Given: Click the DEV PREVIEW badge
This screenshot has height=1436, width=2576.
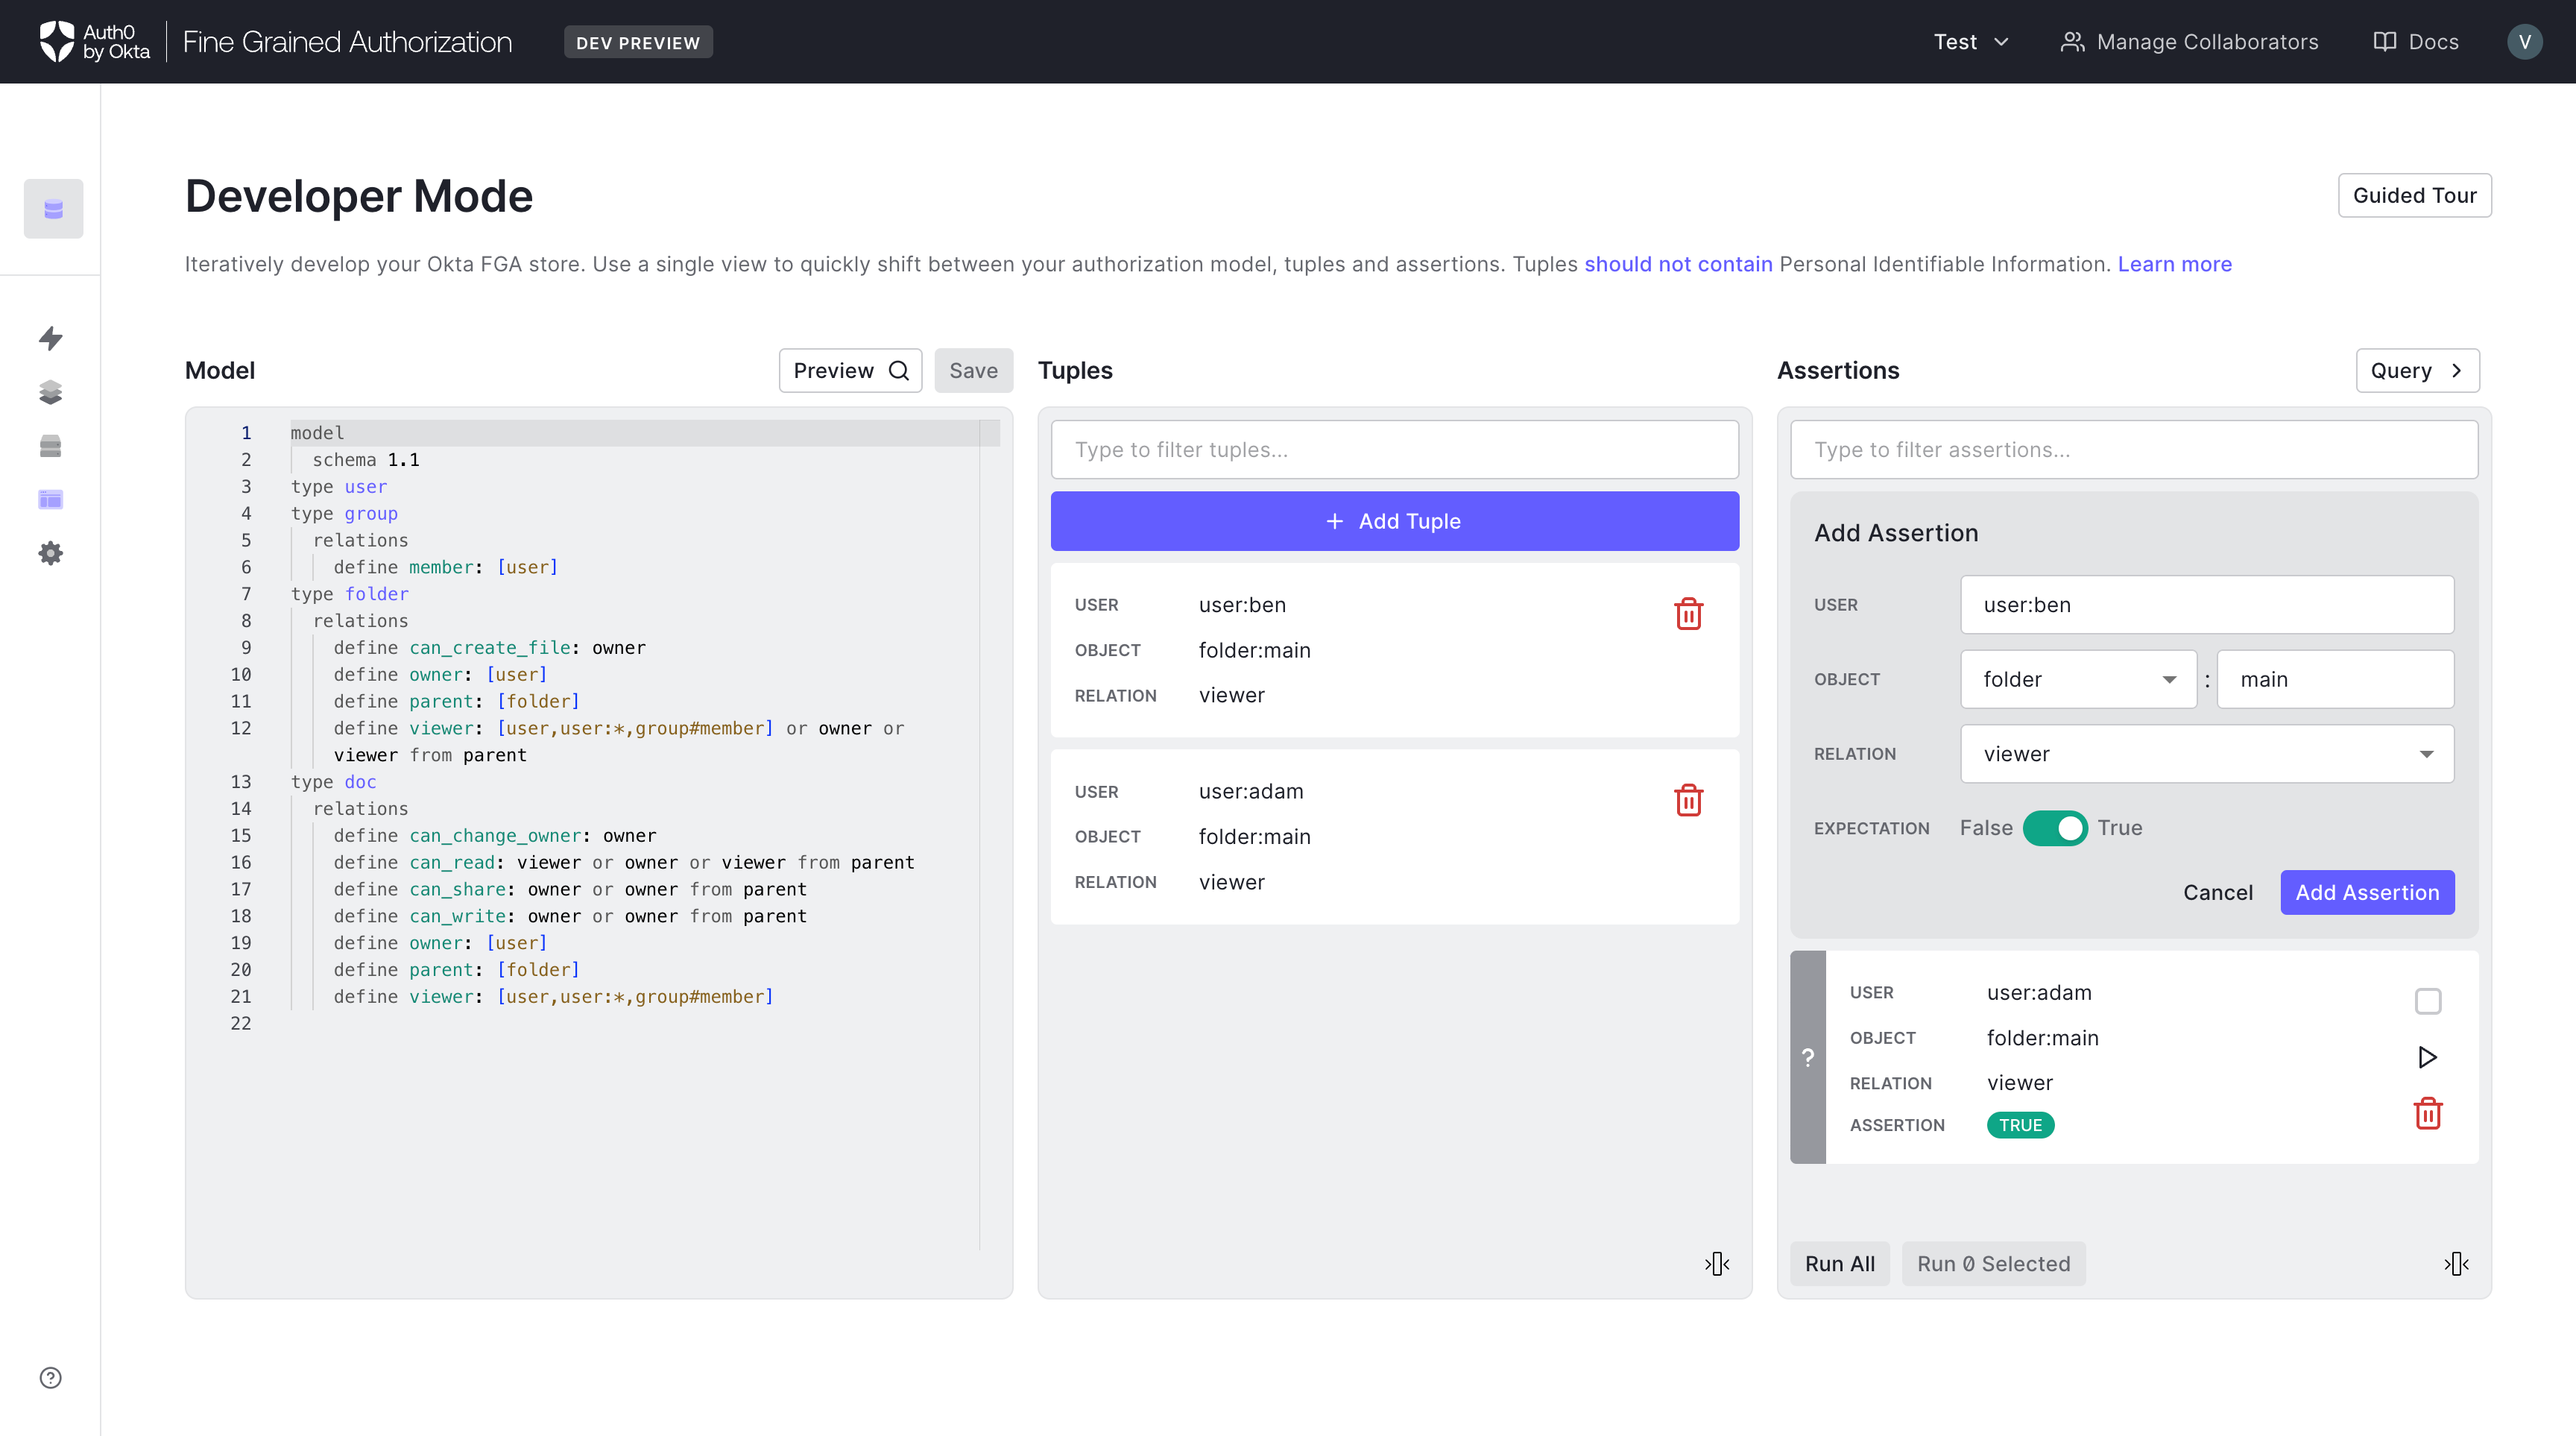Looking at the screenshot, I should (x=638, y=42).
